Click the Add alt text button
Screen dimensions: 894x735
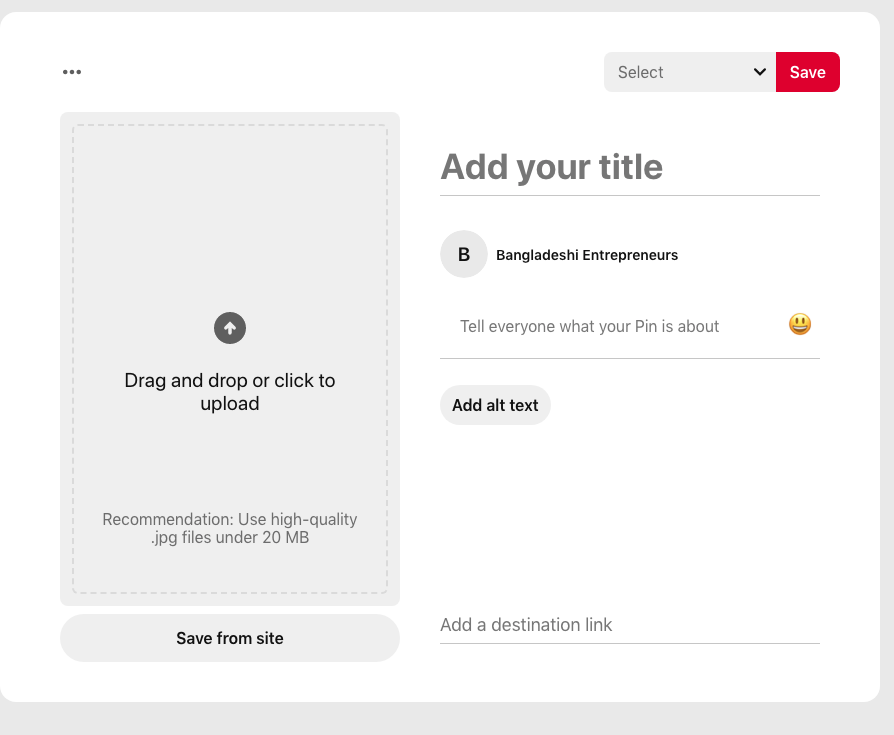pos(495,405)
